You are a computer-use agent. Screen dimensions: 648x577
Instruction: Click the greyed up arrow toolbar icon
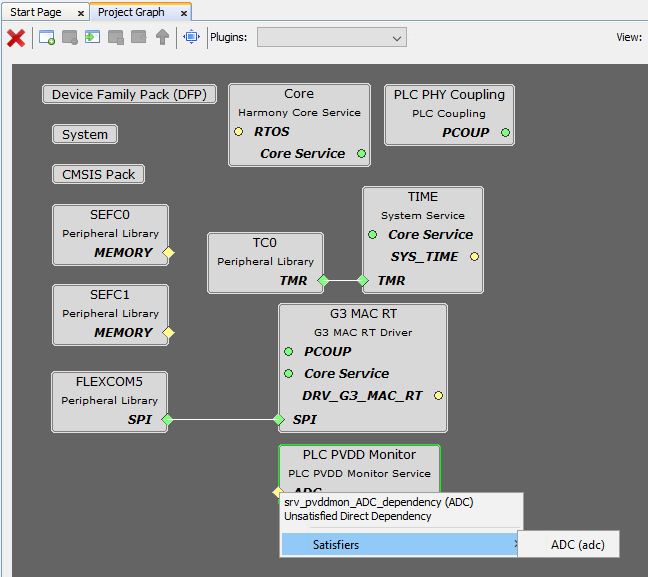pyautogui.click(x=162, y=37)
